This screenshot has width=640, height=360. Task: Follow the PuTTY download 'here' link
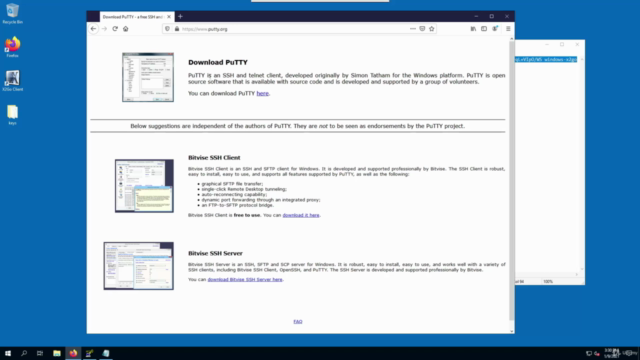[262, 93]
